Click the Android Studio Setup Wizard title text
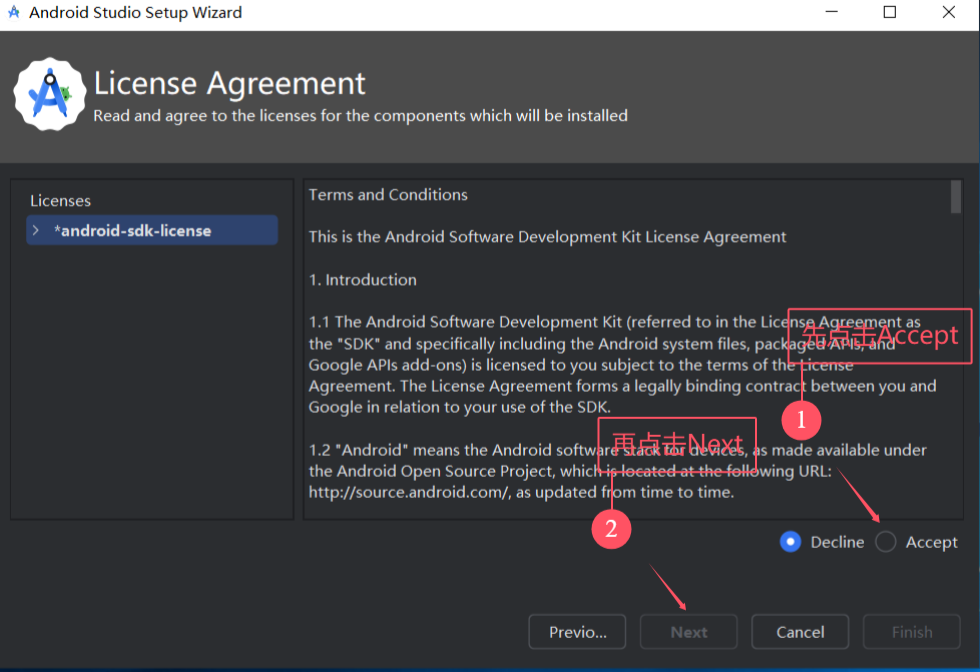Viewport: 980px width, 672px height. [x=134, y=12]
